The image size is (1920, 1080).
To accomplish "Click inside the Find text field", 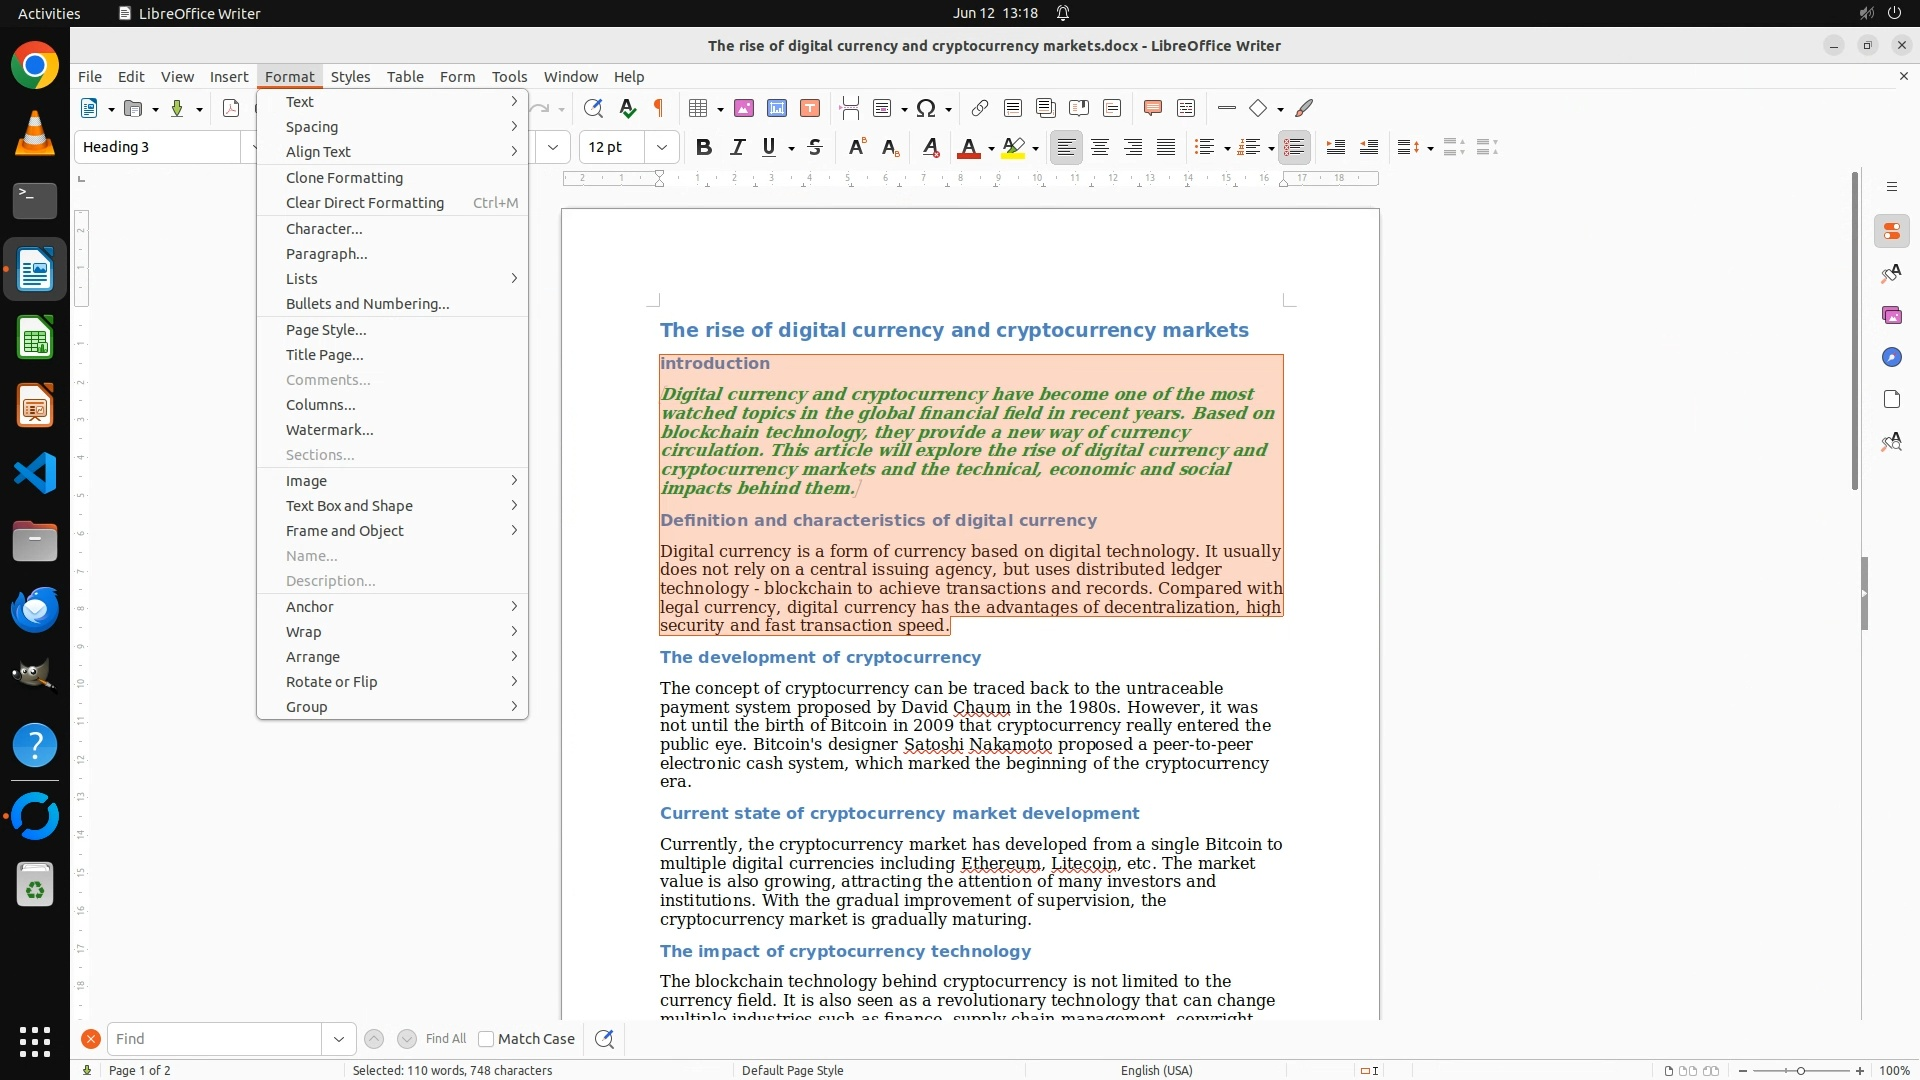I will click(214, 1039).
